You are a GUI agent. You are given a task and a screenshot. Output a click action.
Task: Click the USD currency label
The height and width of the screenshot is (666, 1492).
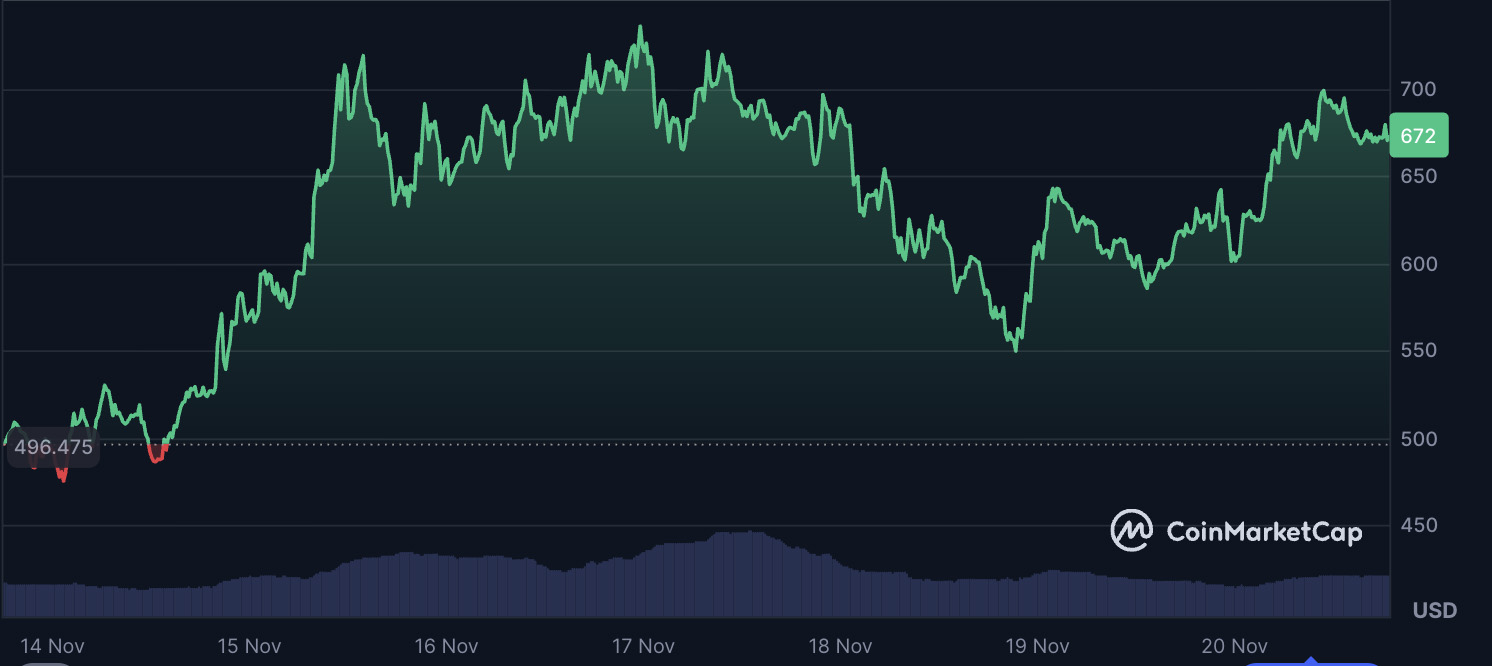point(1434,610)
